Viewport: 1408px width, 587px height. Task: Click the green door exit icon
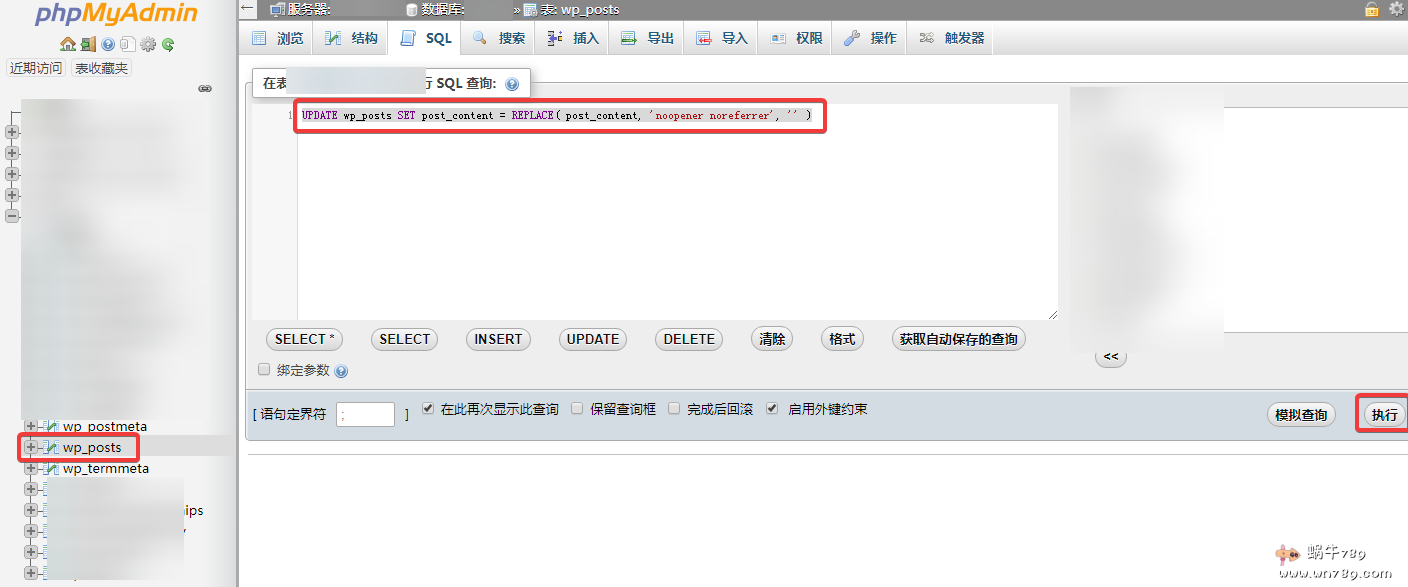[x=87, y=44]
